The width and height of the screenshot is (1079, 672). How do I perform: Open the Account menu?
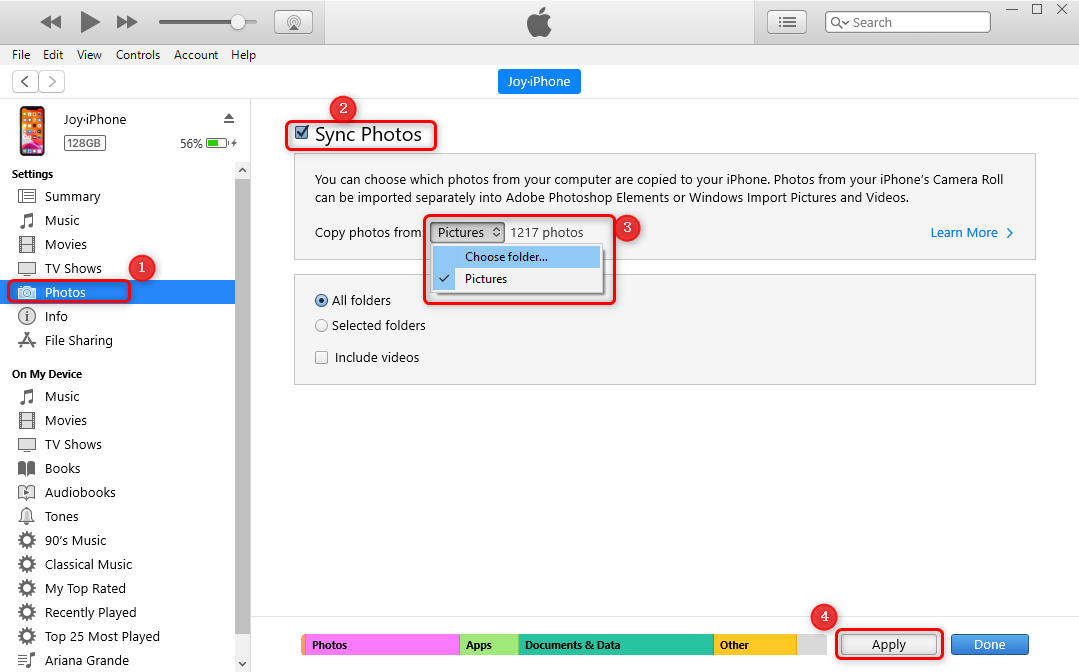tap(195, 55)
